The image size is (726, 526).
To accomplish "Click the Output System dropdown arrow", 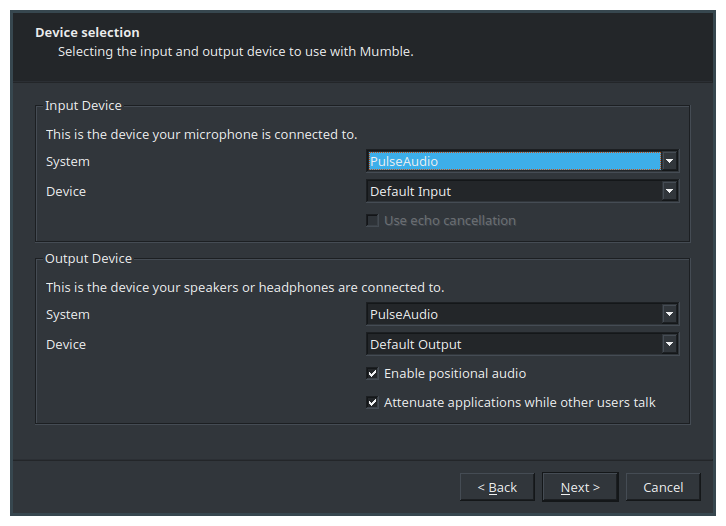I will [x=670, y=314].
